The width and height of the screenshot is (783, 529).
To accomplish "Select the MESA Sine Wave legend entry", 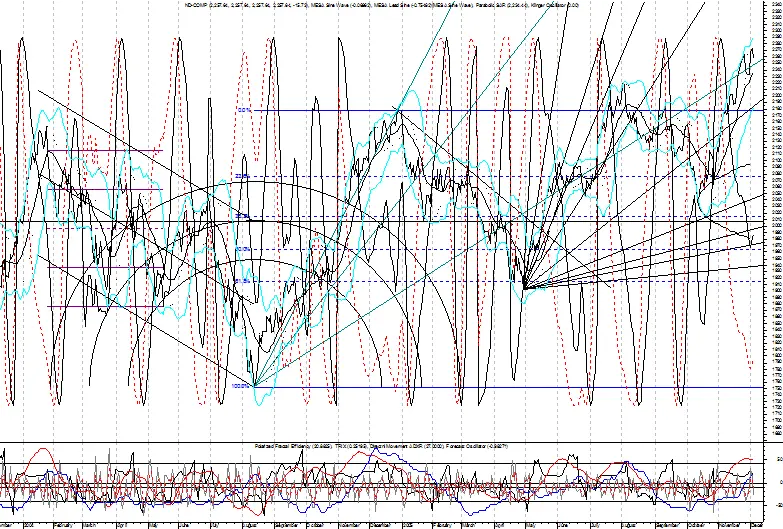I will tap(341, 5).
